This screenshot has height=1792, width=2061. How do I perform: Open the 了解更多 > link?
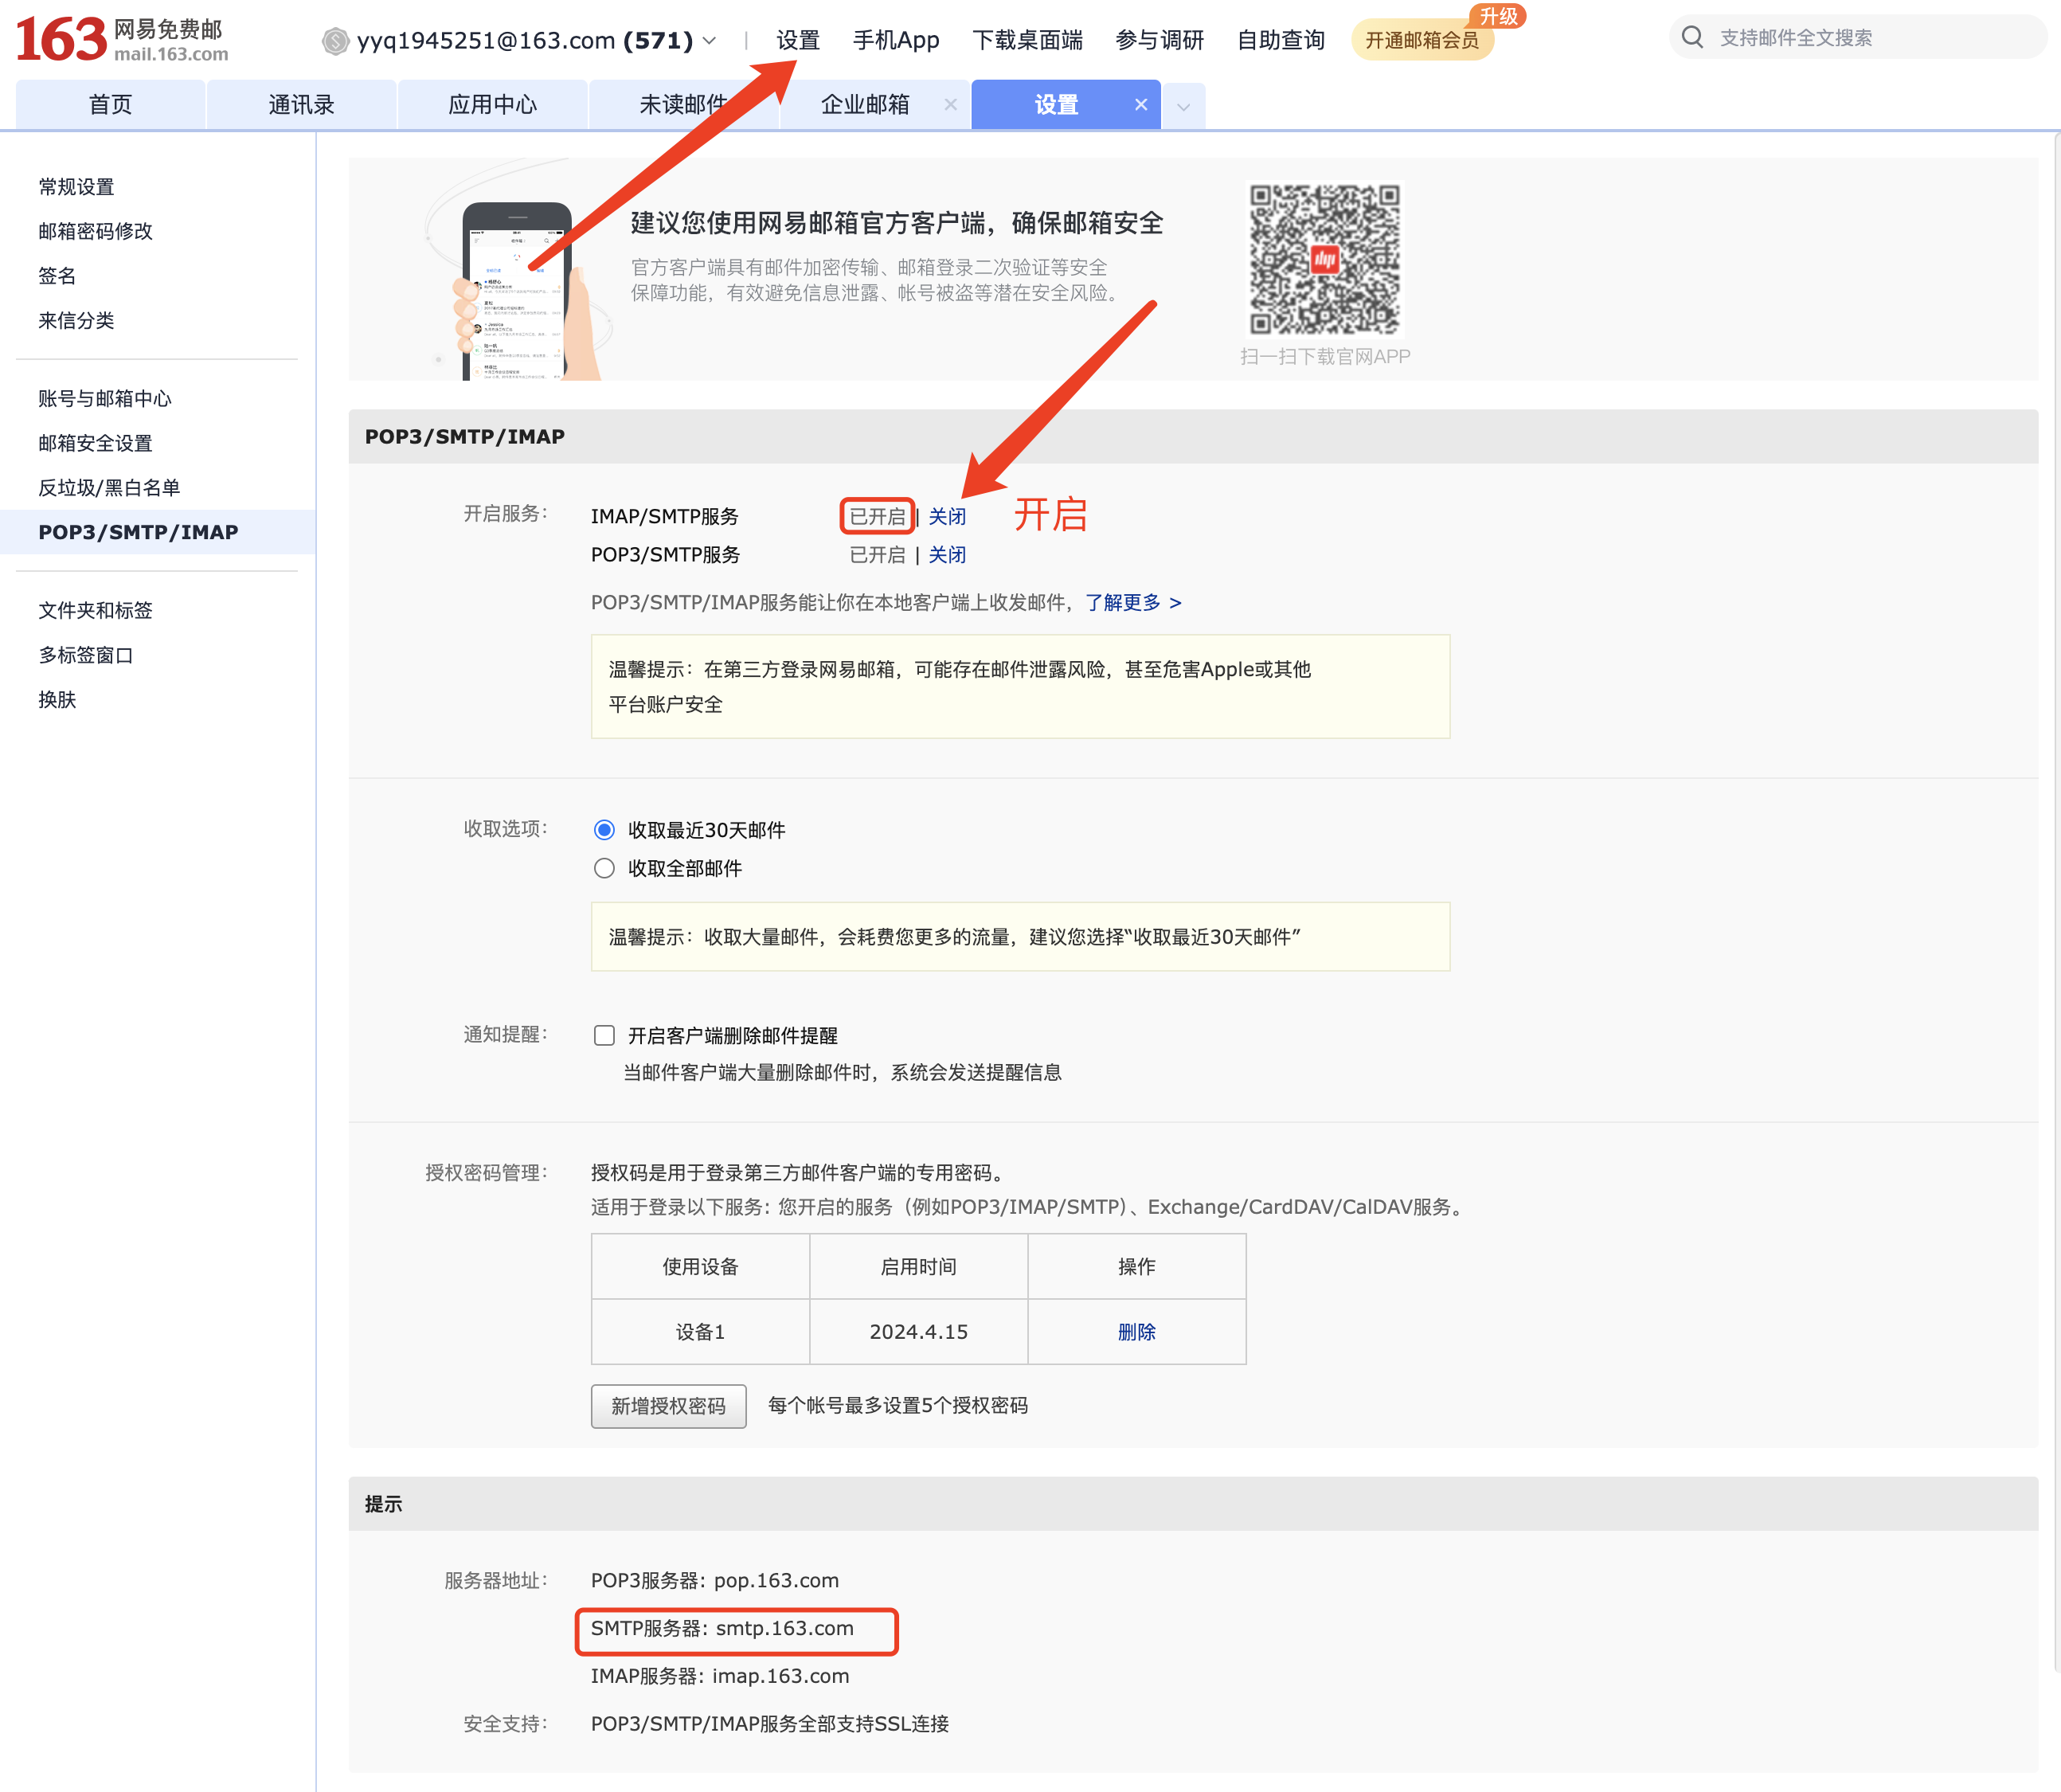pos(1133,603)
